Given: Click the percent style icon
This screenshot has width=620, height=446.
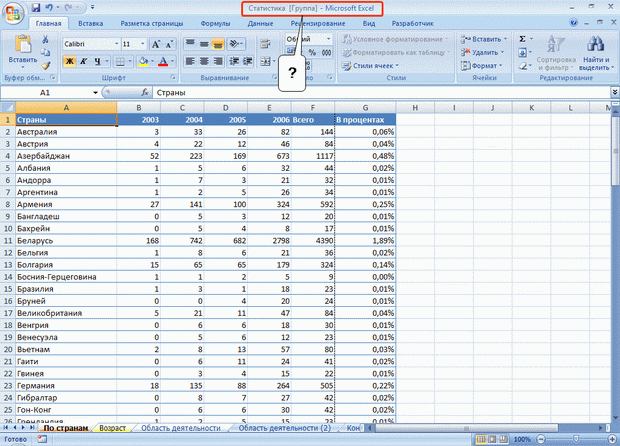Looking at the screenshot, I should [312, 52].
